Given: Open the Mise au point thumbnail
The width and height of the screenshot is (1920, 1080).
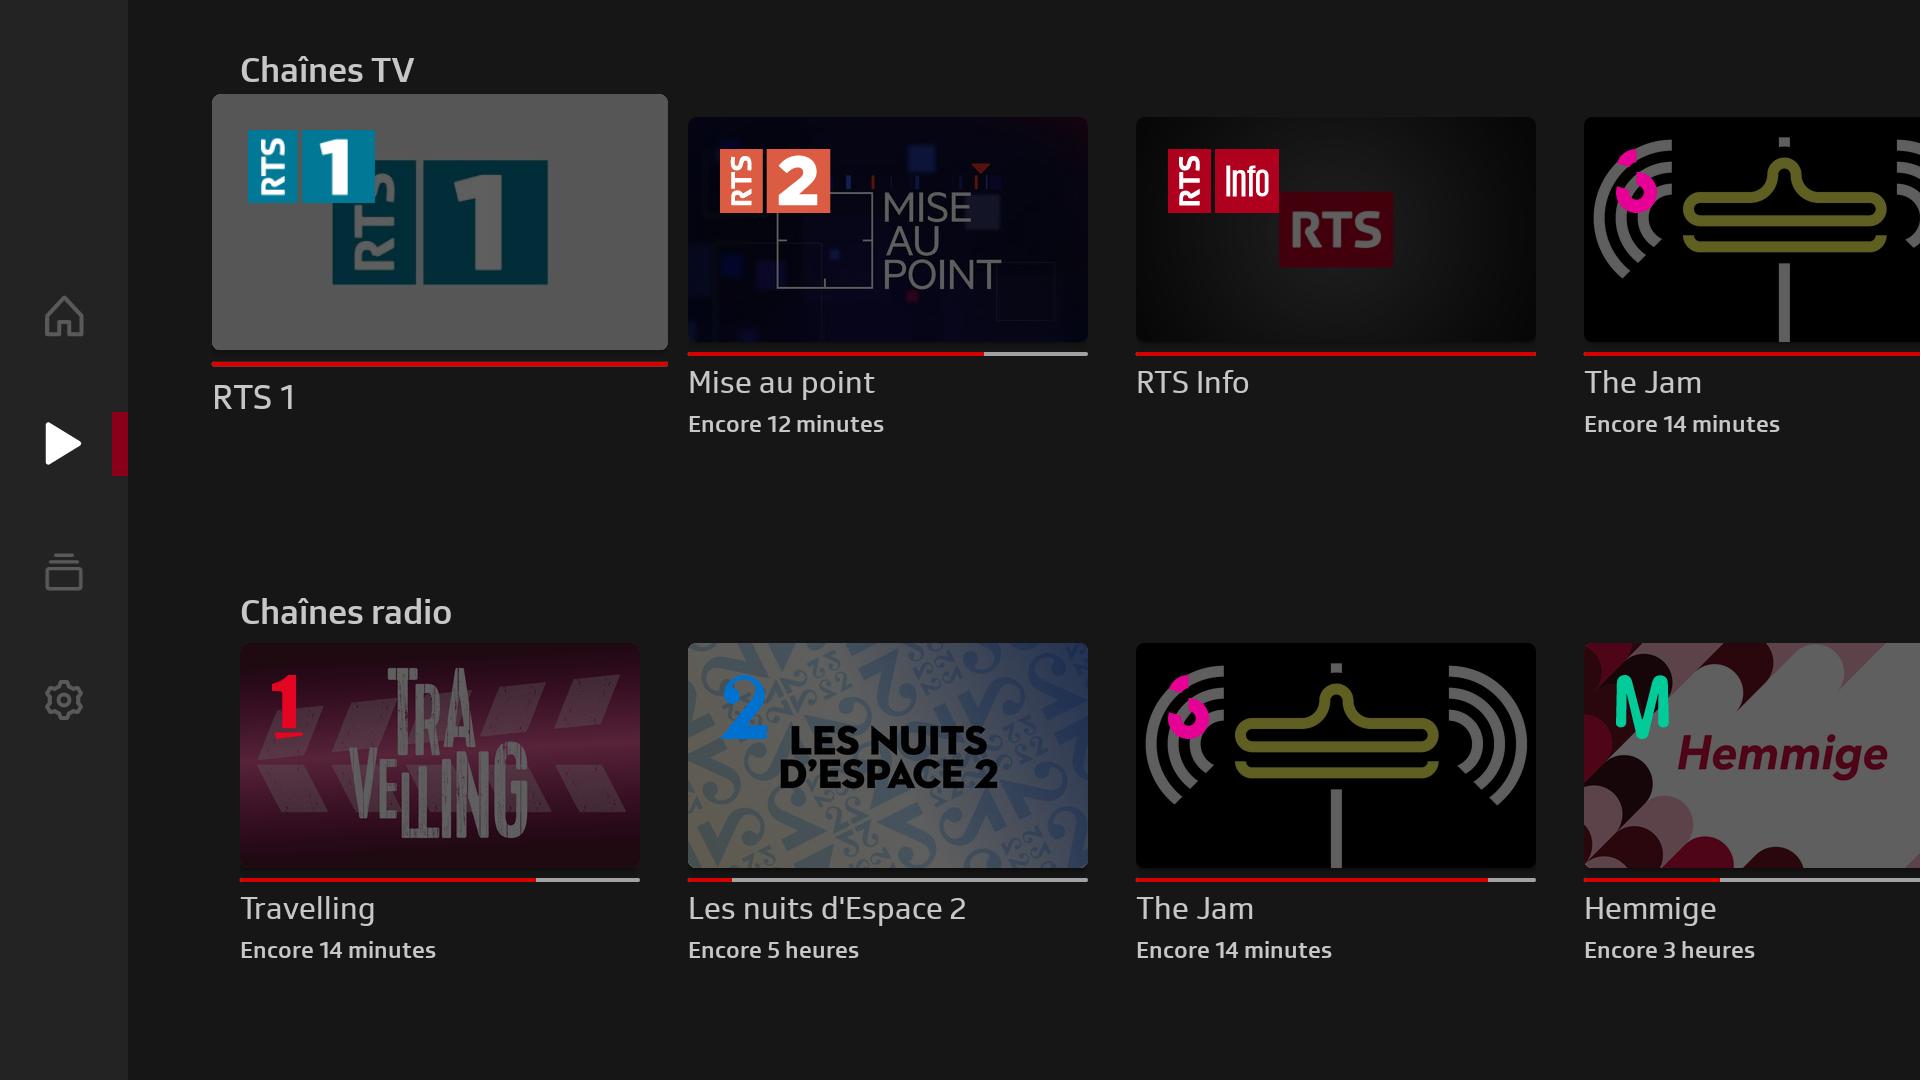Looking at the screenshot, I should pos(888,230).
